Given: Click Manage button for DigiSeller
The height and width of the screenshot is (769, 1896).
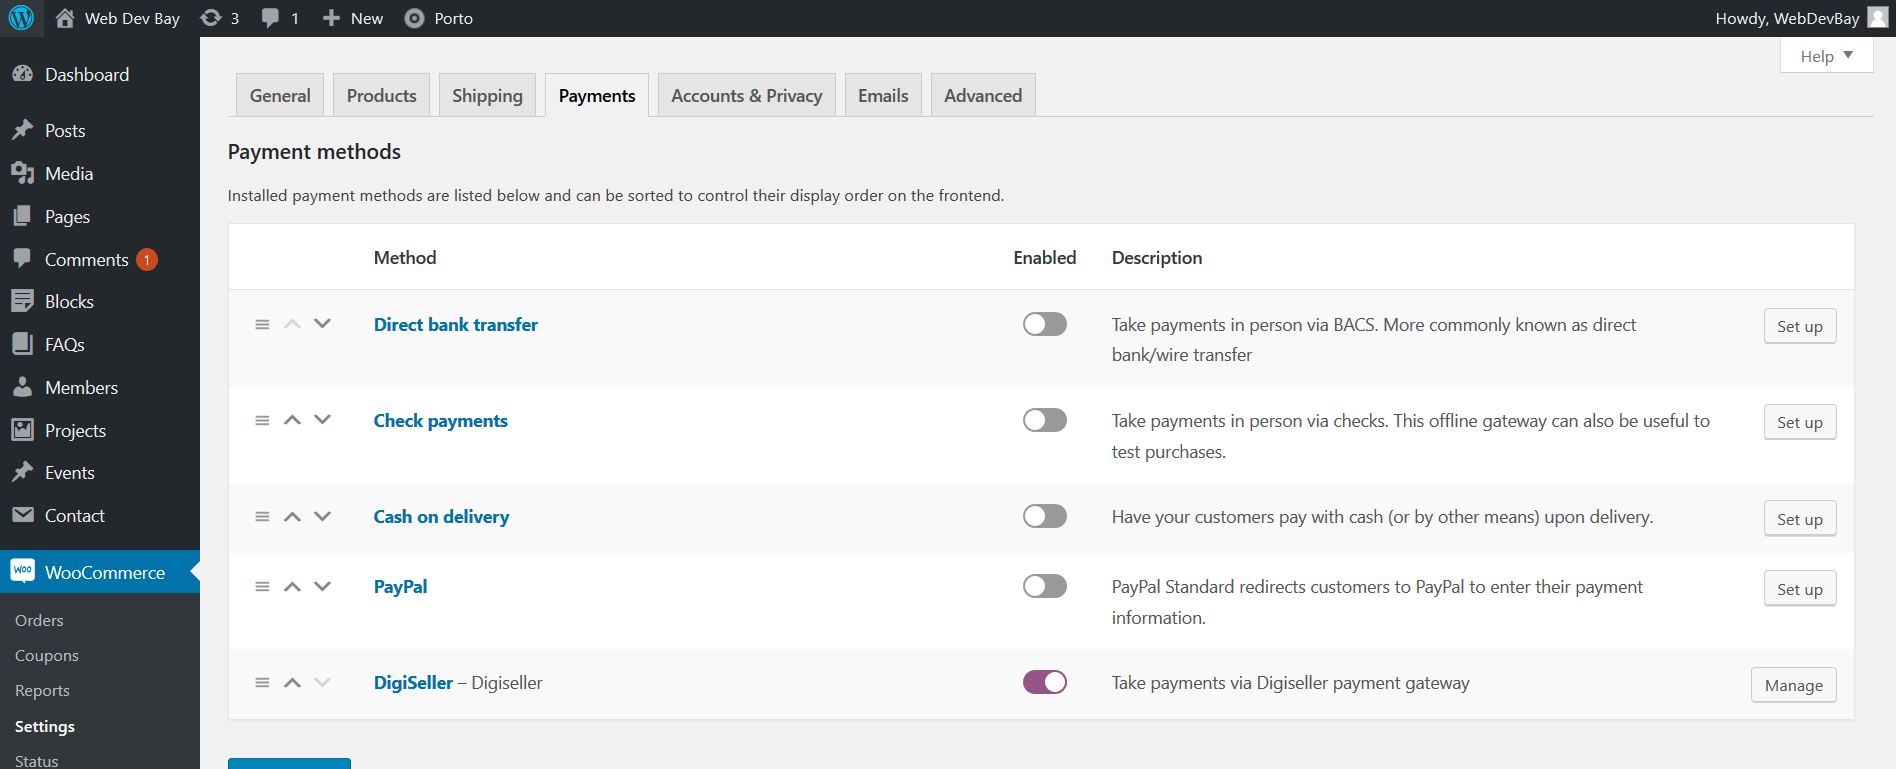Looking at the screenshot, I should (1793, 685).
